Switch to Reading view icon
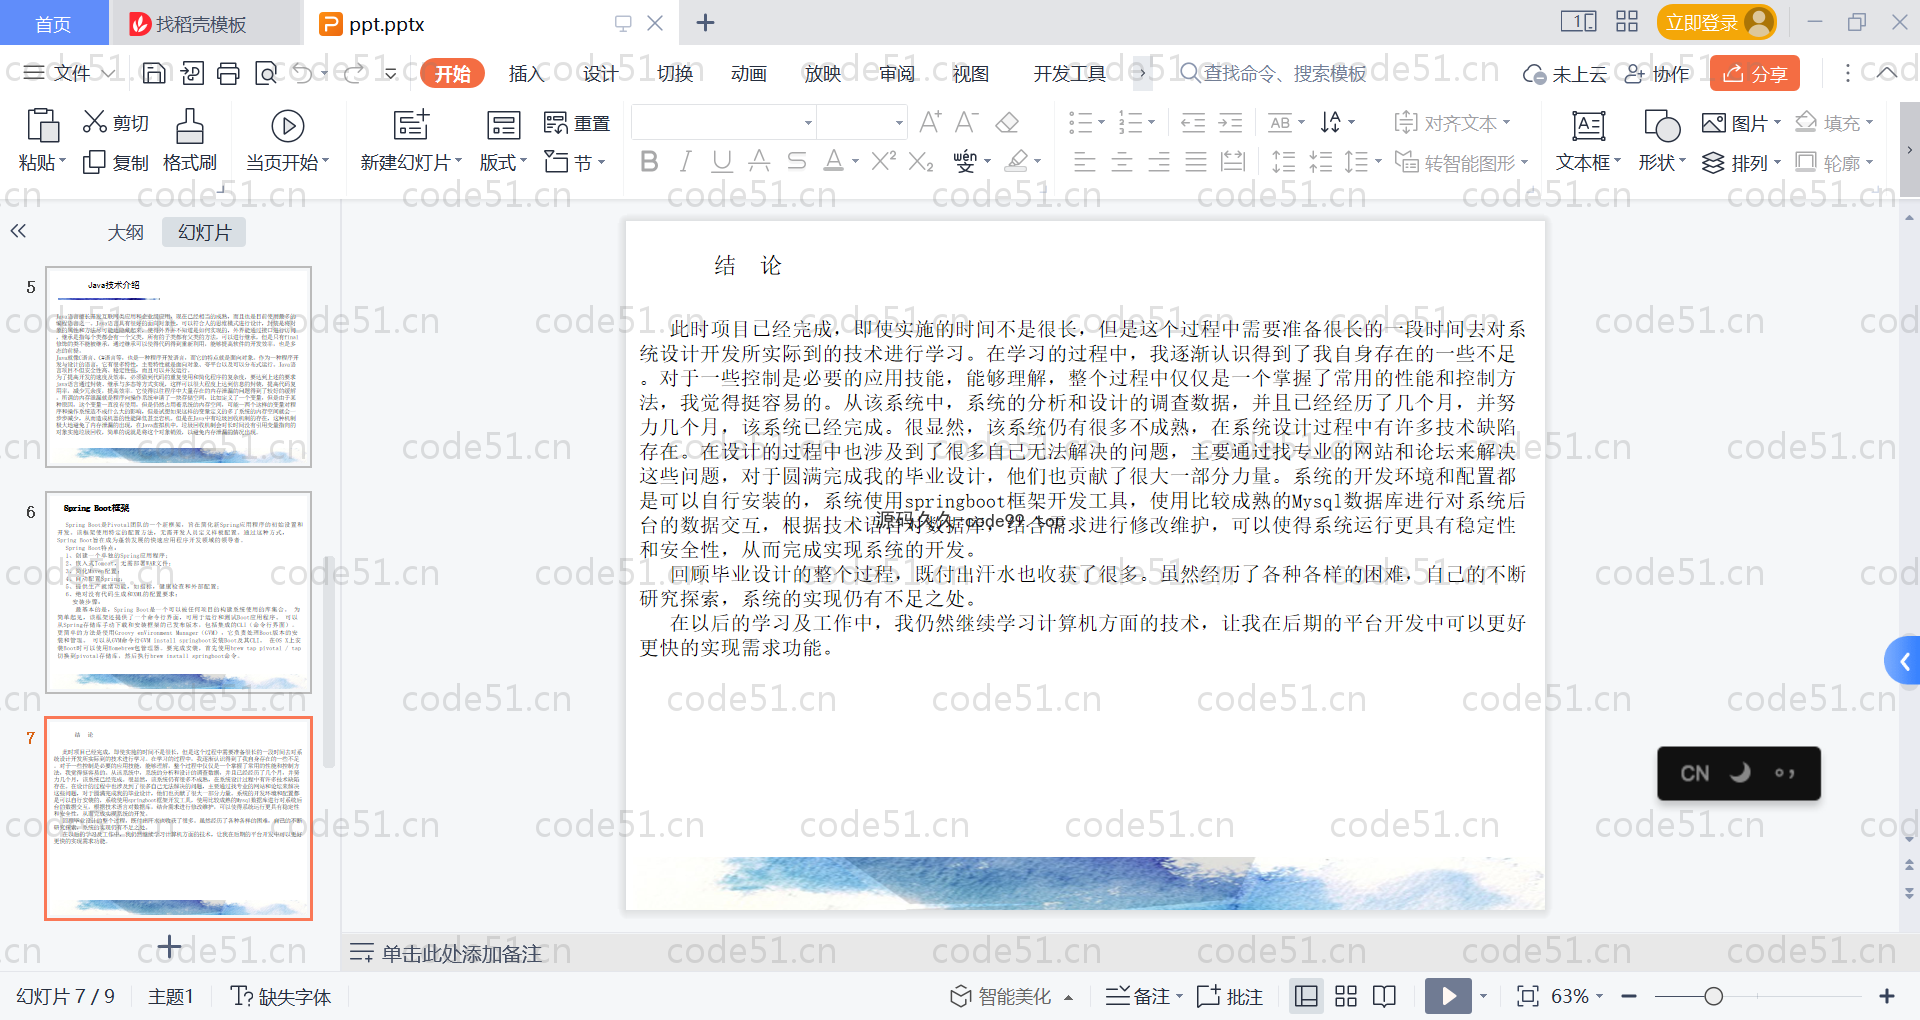 point(1385,996)
